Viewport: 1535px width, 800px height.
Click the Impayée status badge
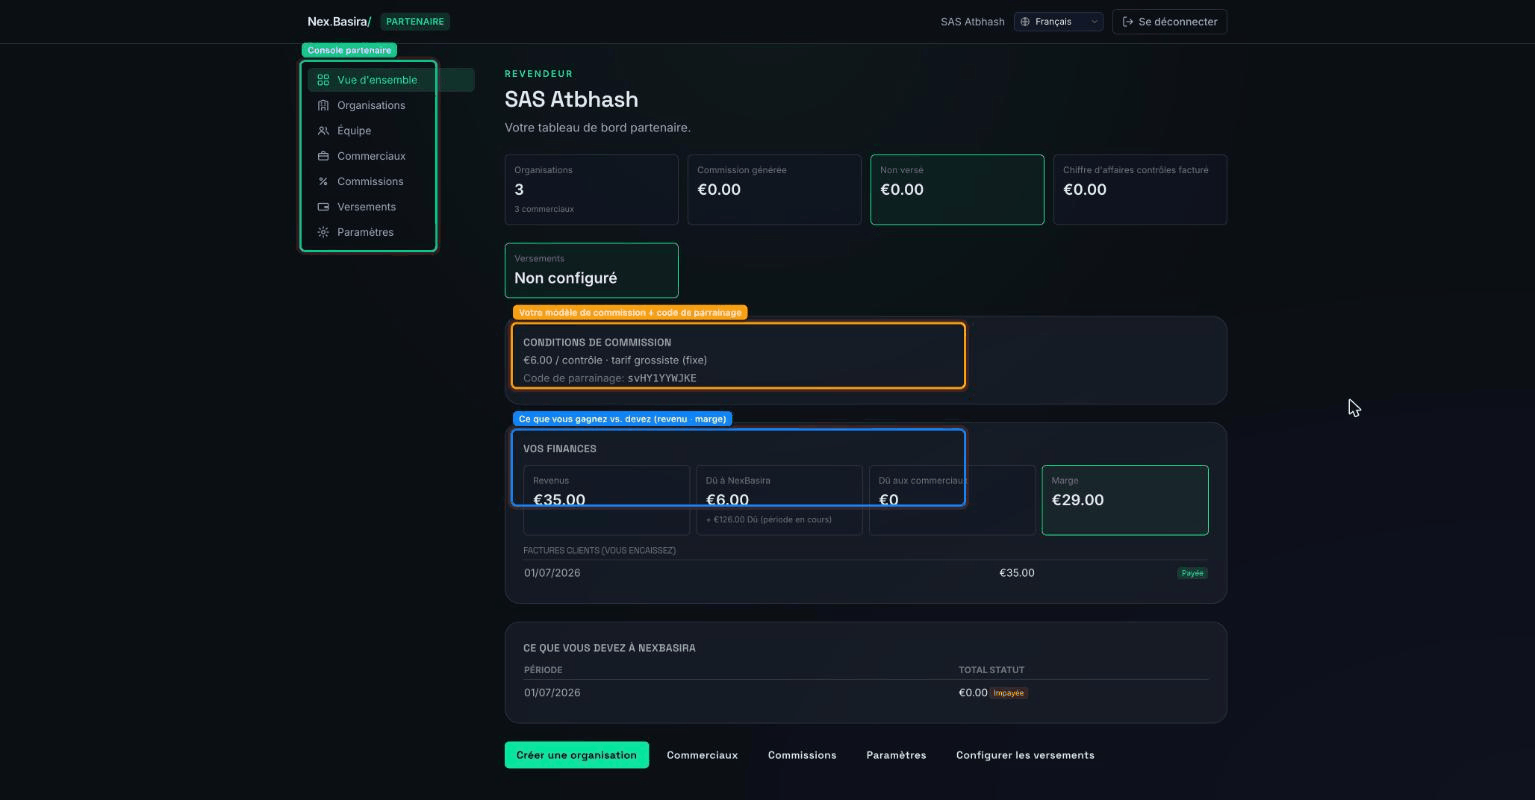pos(1009,693)
